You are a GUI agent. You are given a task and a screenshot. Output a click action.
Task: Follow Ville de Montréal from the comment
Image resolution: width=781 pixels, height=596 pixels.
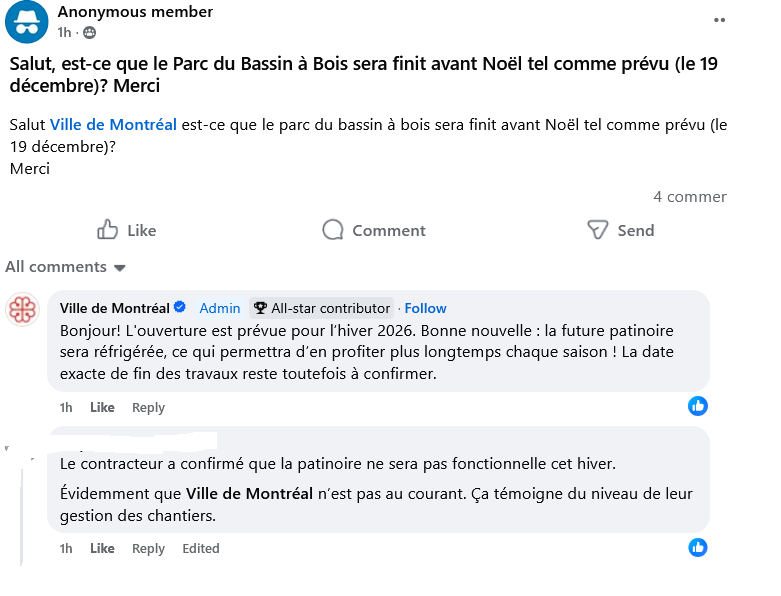pos(425,308)
